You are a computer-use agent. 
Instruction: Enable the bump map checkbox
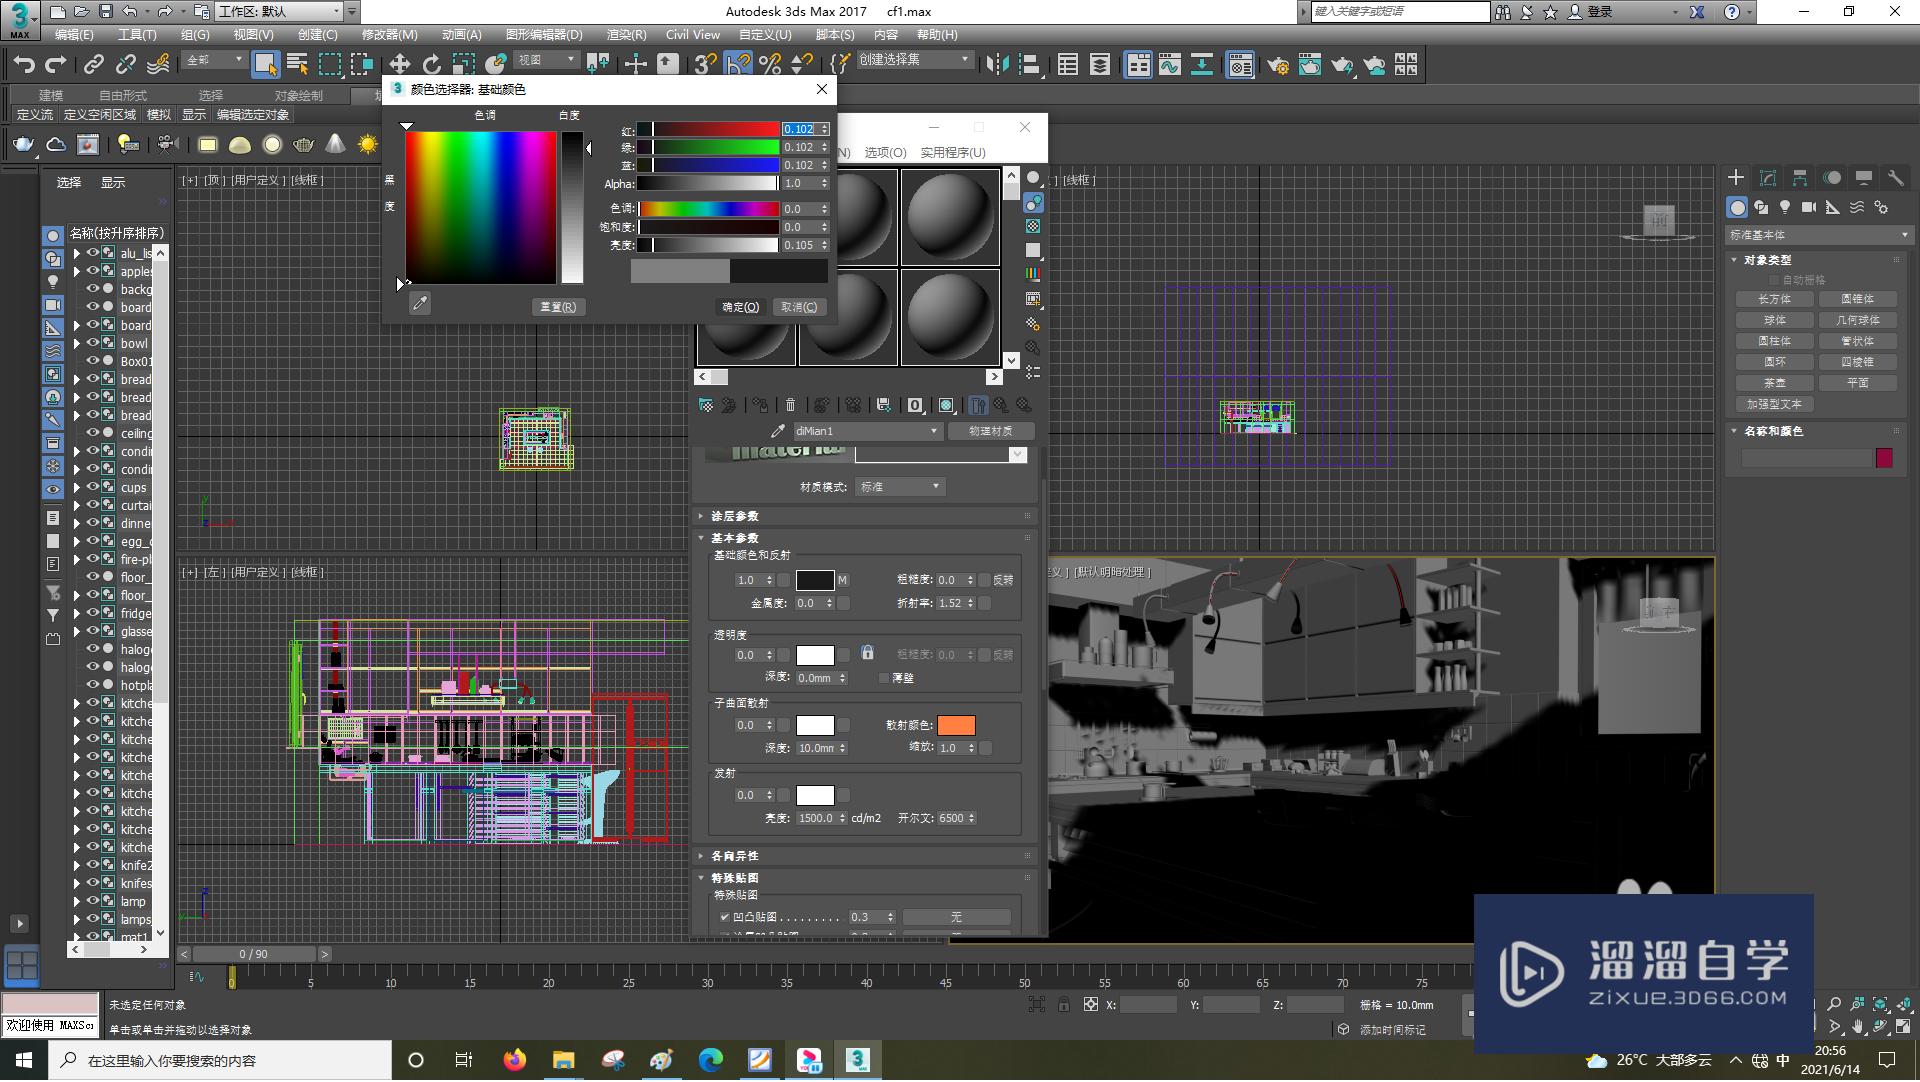click(725, 917)
